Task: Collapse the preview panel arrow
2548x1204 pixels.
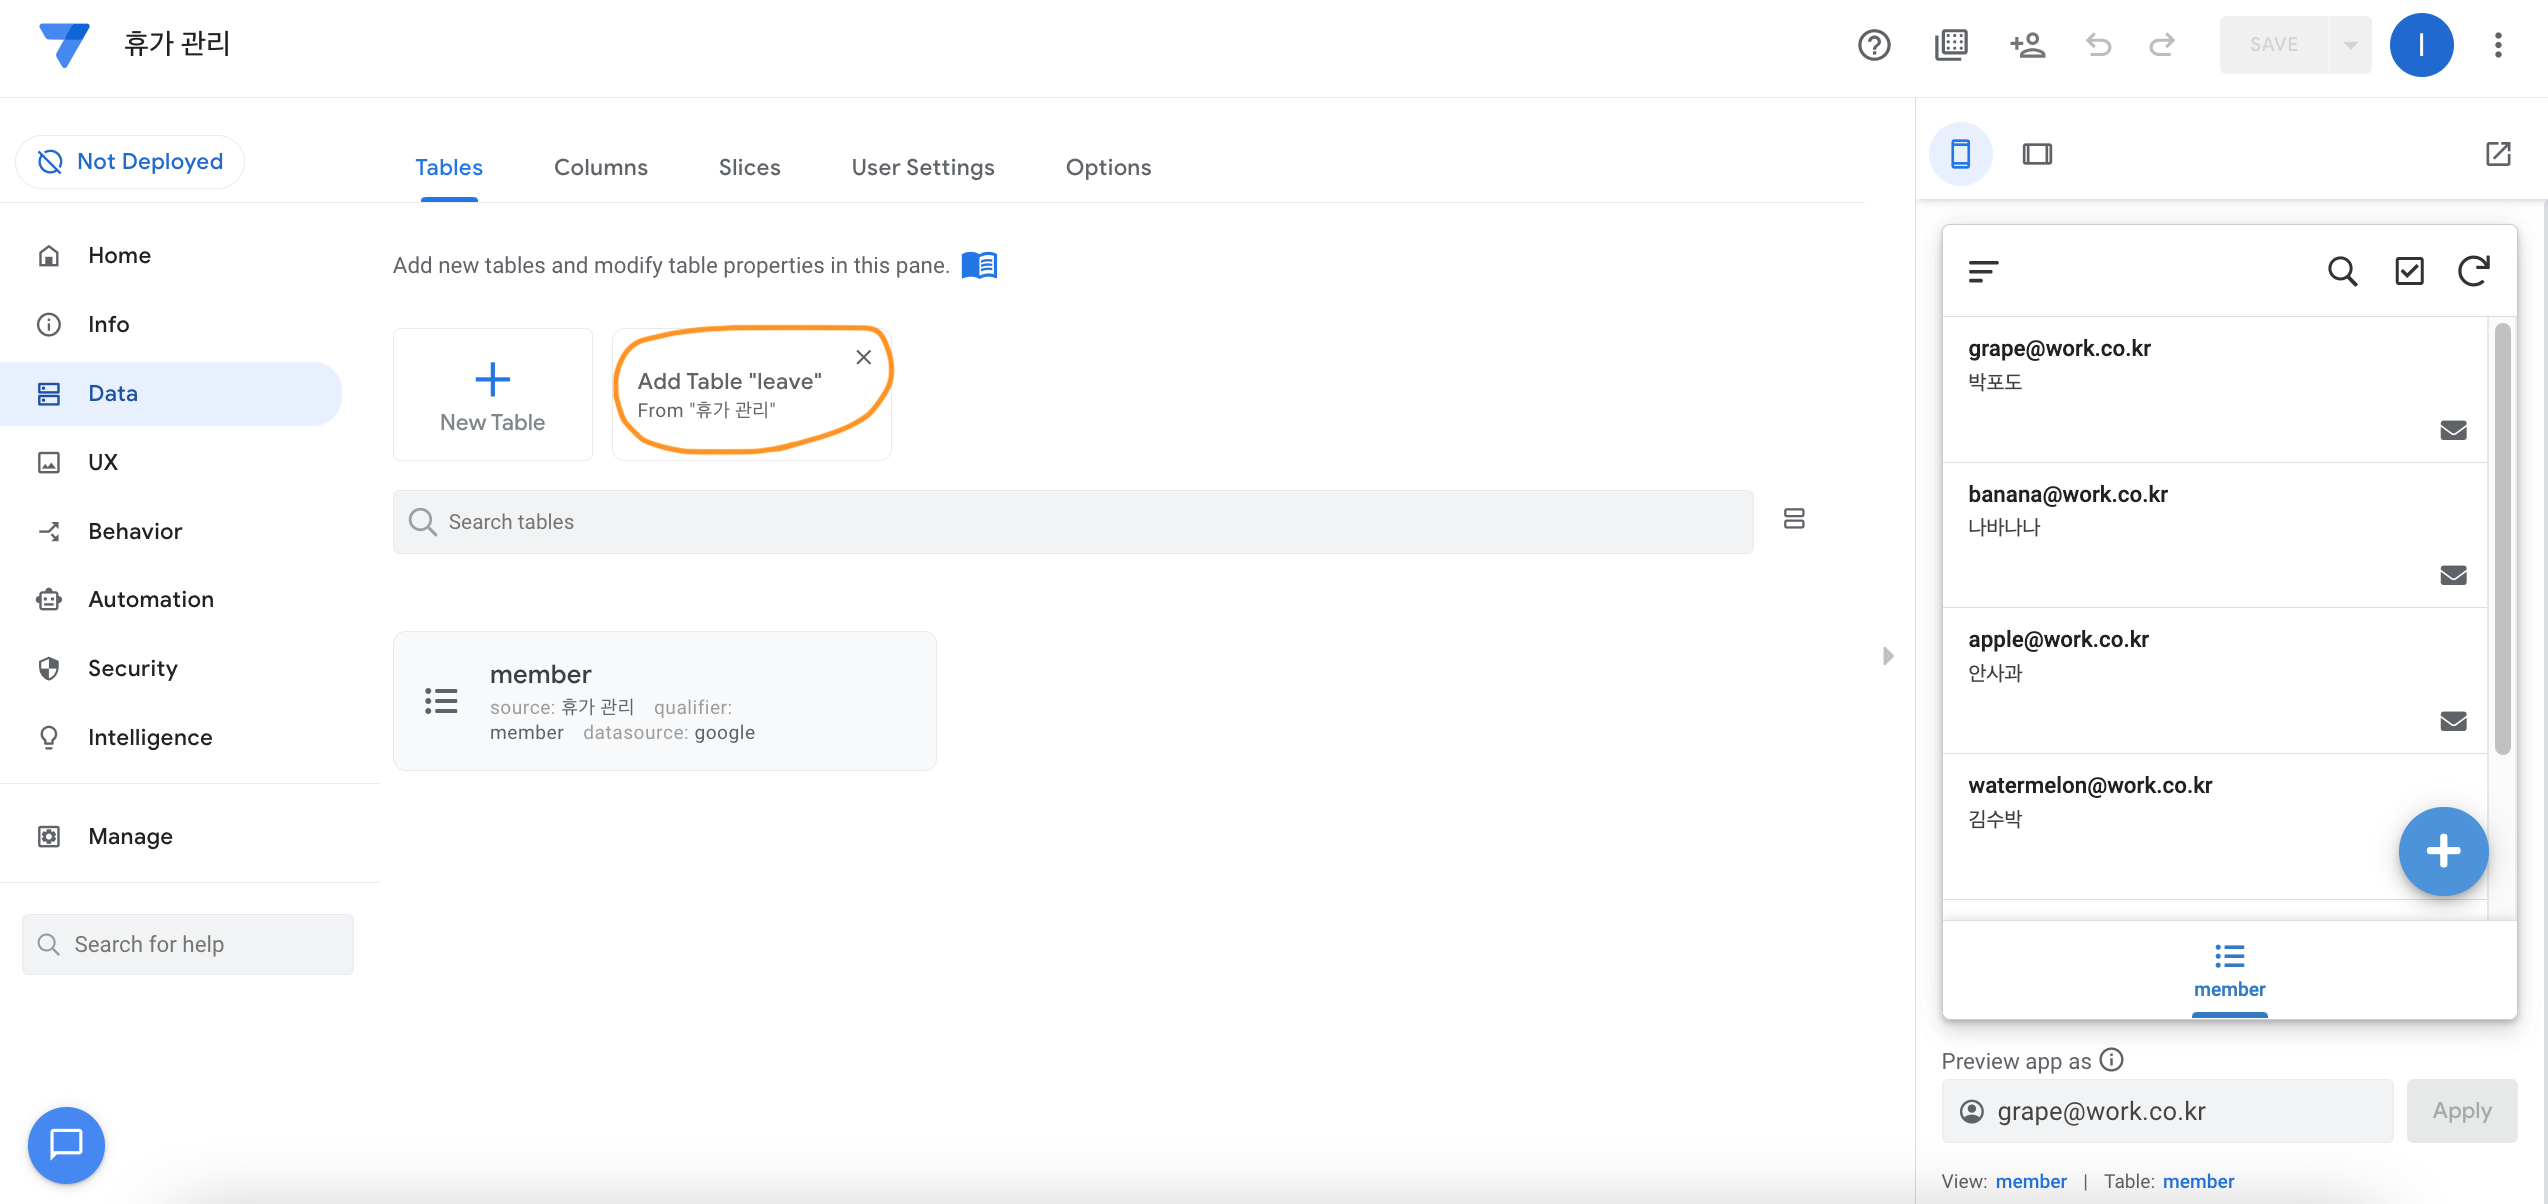Action: click(x=1888, y=656)
